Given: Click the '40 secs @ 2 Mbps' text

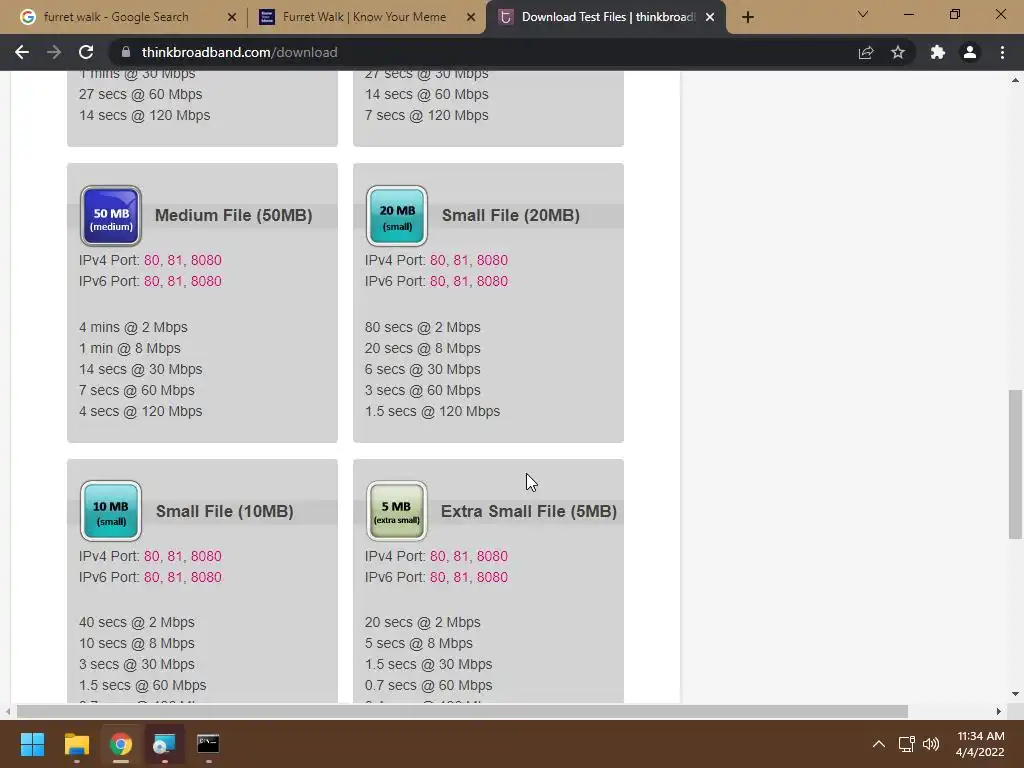Looking at the screenshot, I should pyautogui.click(x=136, y=622).
